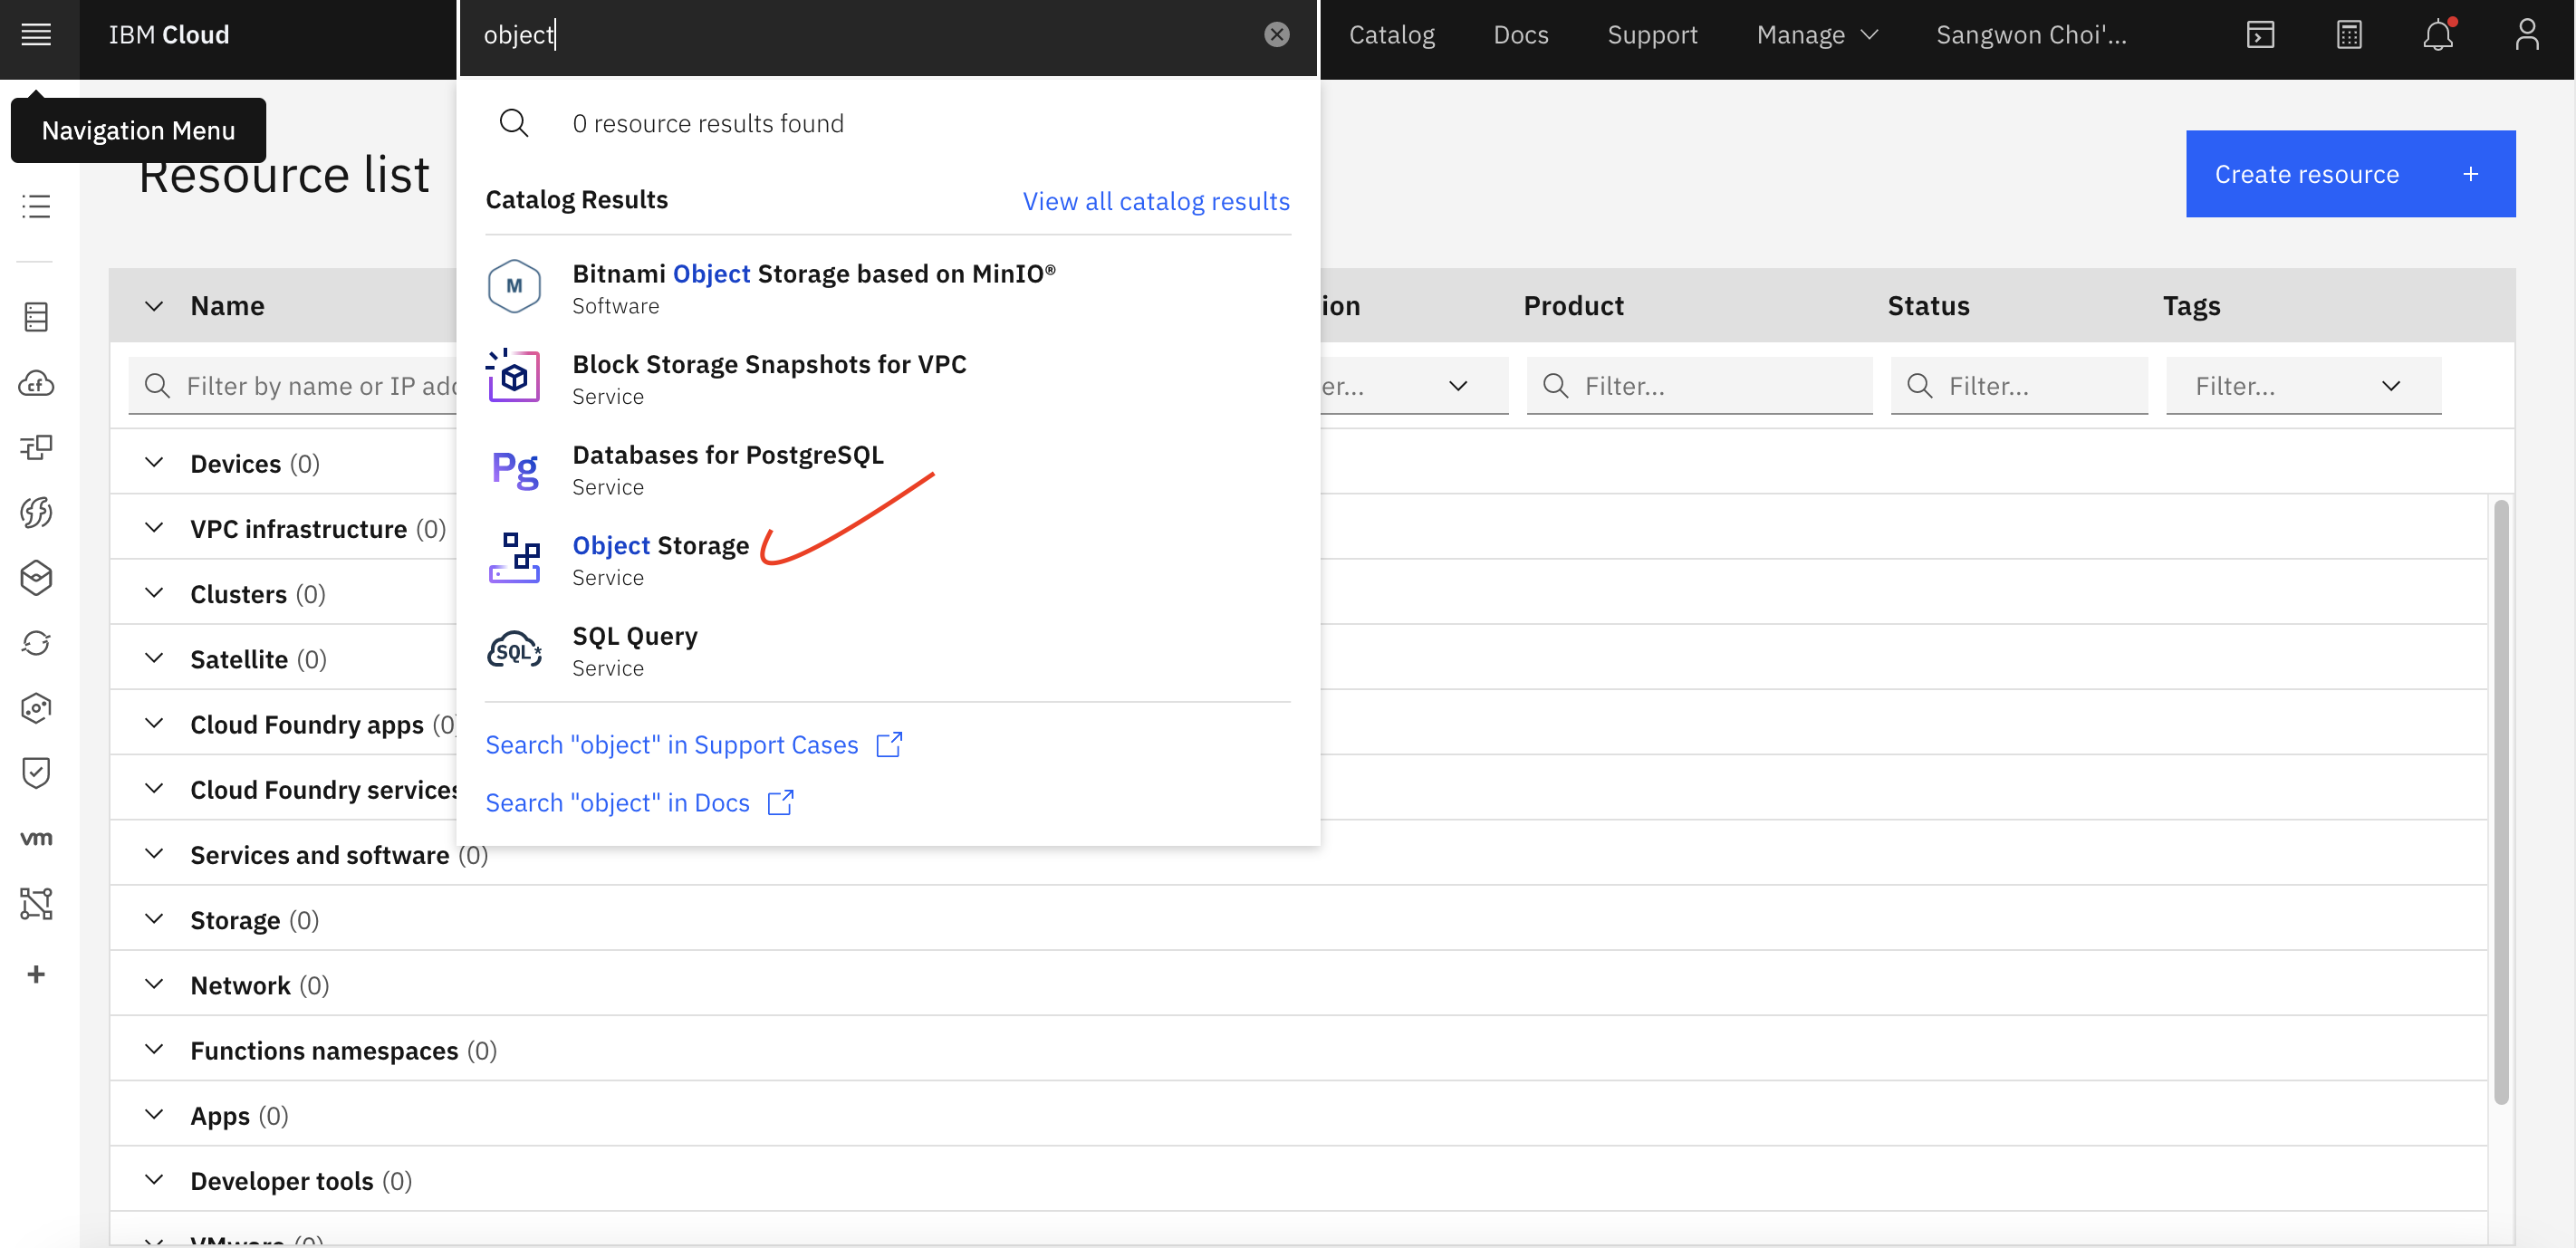Open the hamburger navigation menu
This screenshot has height=1248, width=2576.
click(36, 35)
